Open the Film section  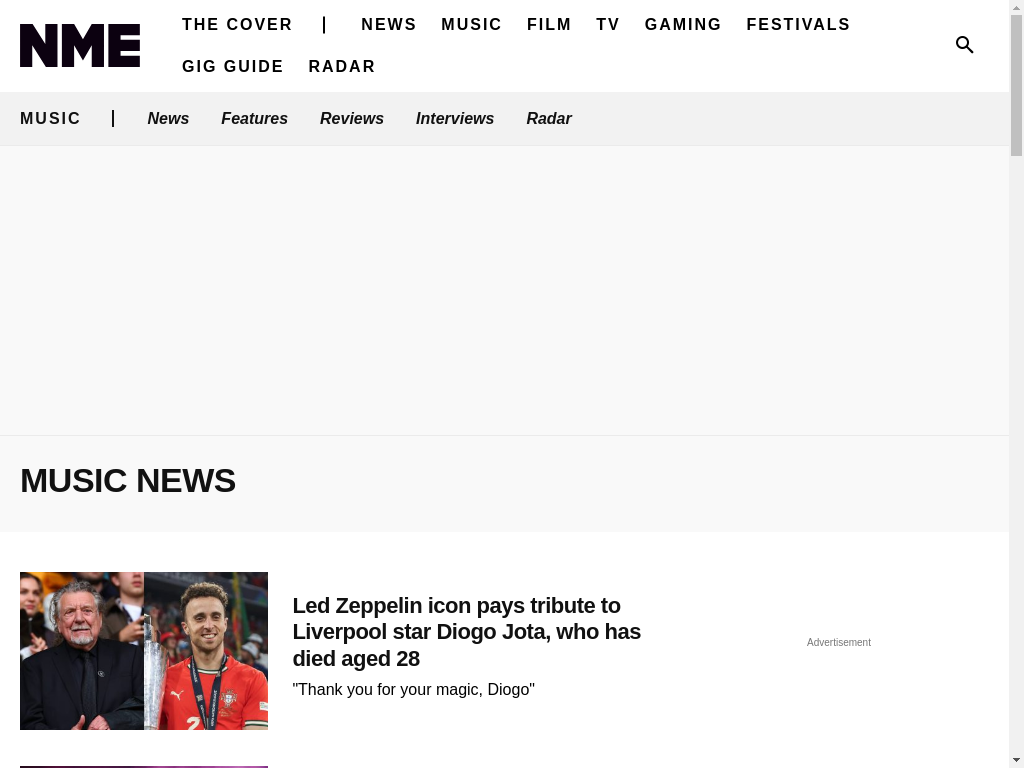[549, 24]
